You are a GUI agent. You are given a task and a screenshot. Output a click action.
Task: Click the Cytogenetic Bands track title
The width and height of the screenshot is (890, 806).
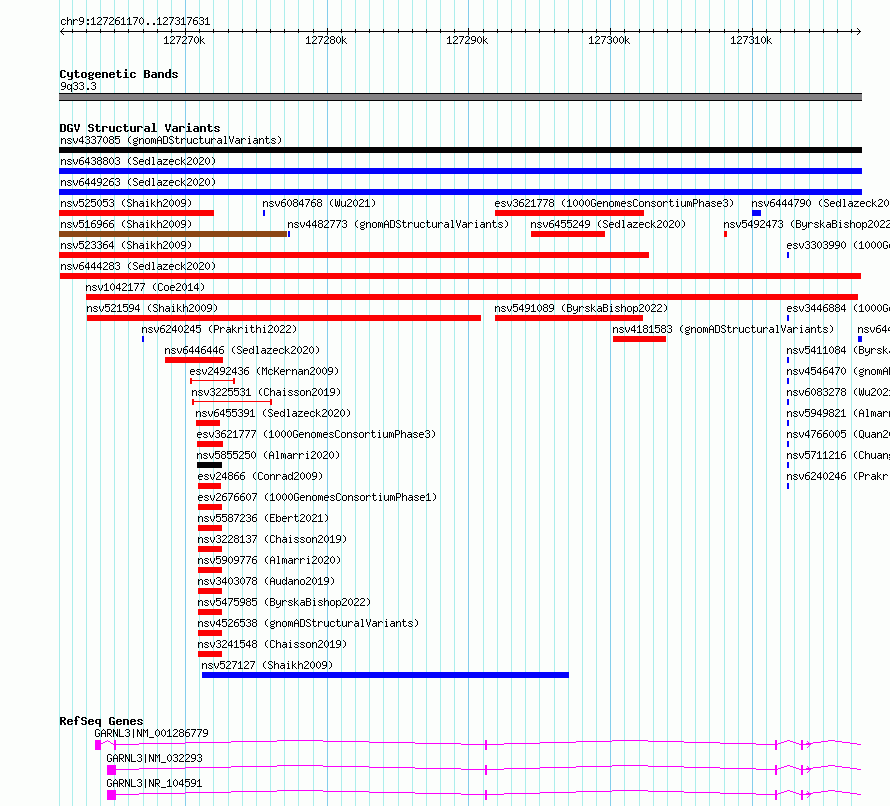(119, 74)
